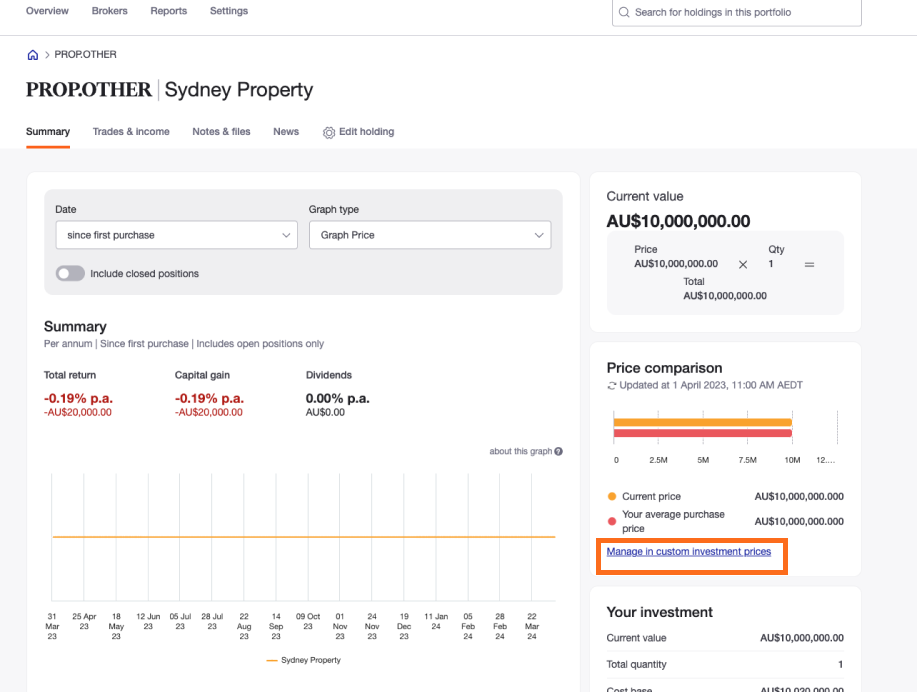Switch to Trades & income tab
Screen dimensions: 917x692
[x=131, y=132]
